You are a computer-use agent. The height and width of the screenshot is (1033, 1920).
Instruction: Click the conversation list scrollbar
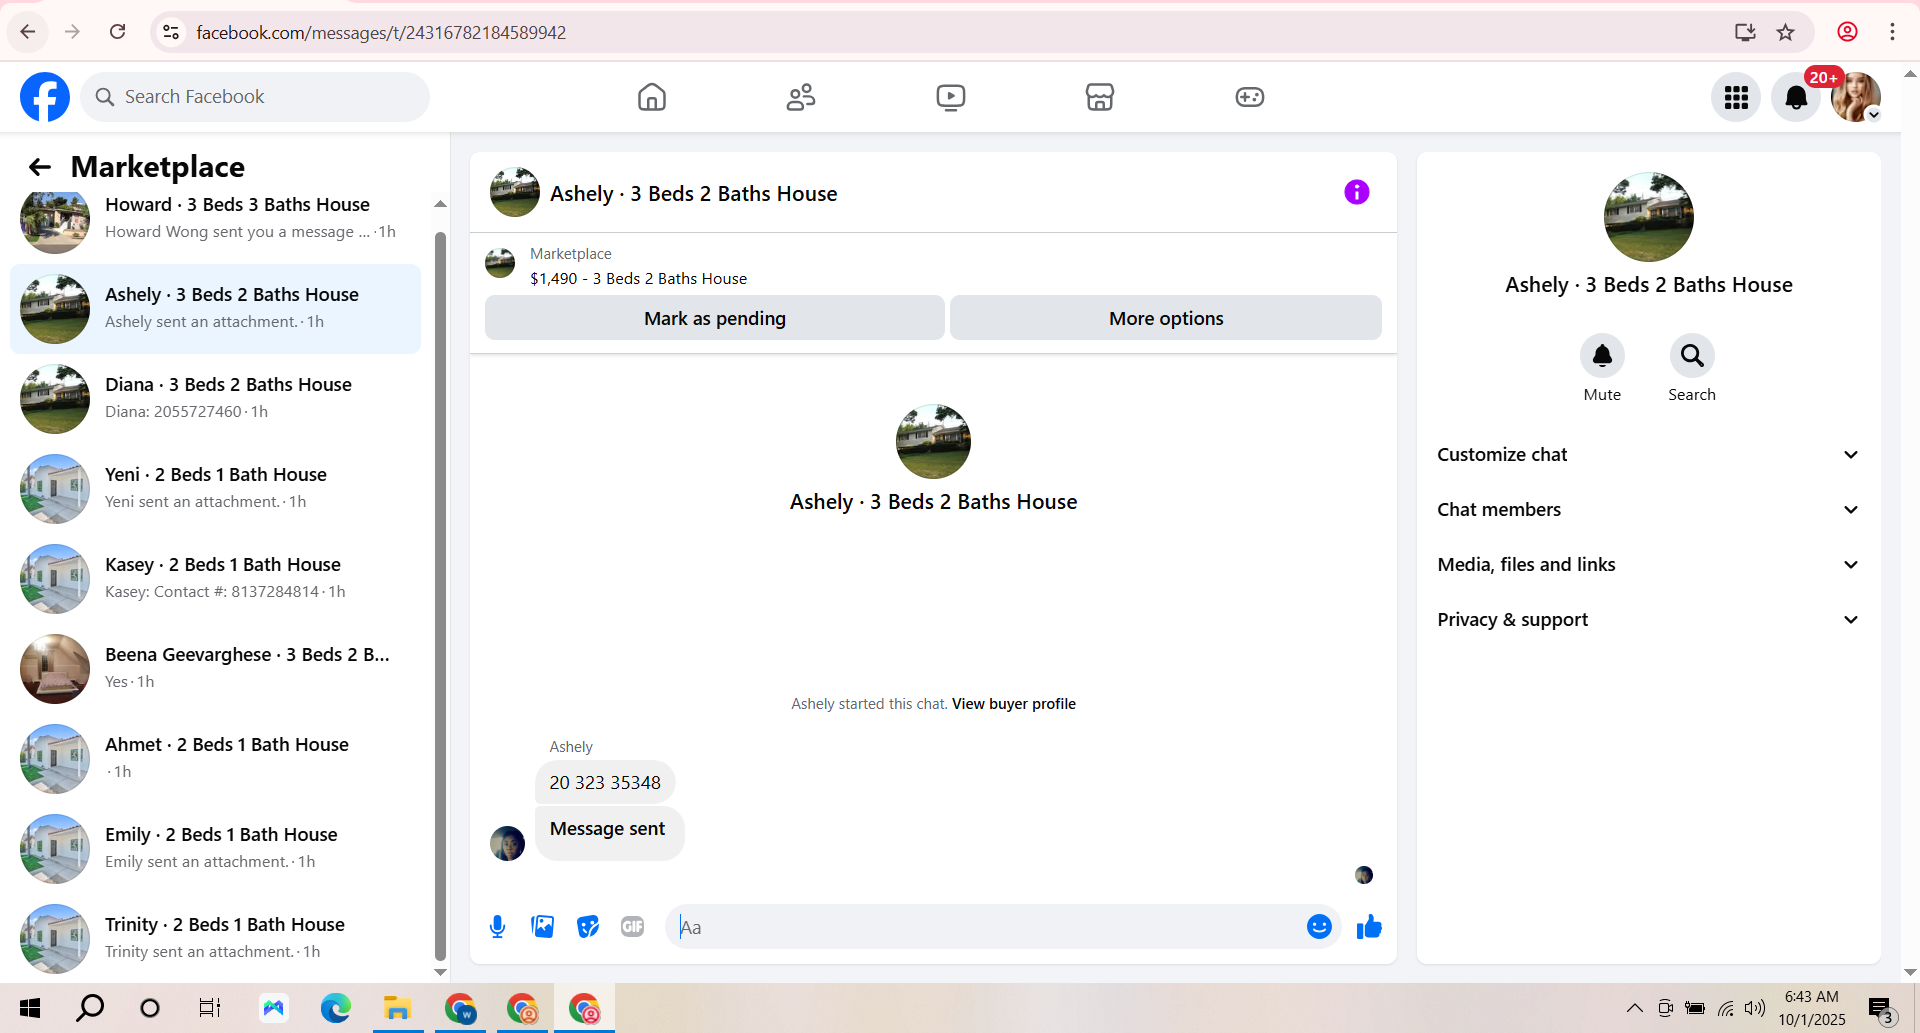(x=440, y=595)
